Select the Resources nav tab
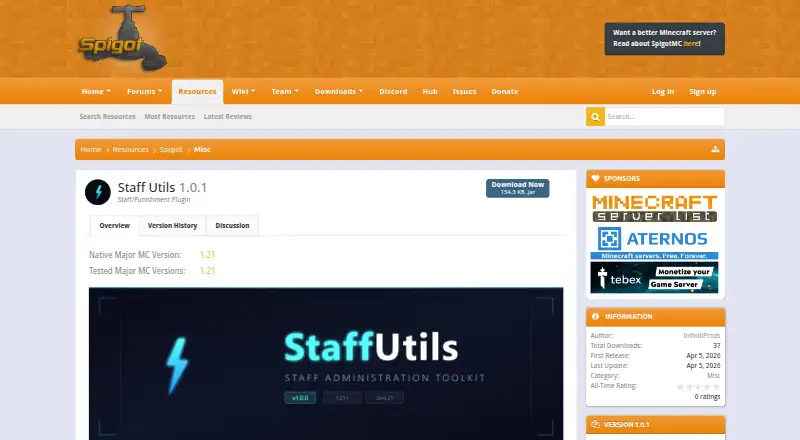Screen dimensions: 800x440 tap(197, 92)
